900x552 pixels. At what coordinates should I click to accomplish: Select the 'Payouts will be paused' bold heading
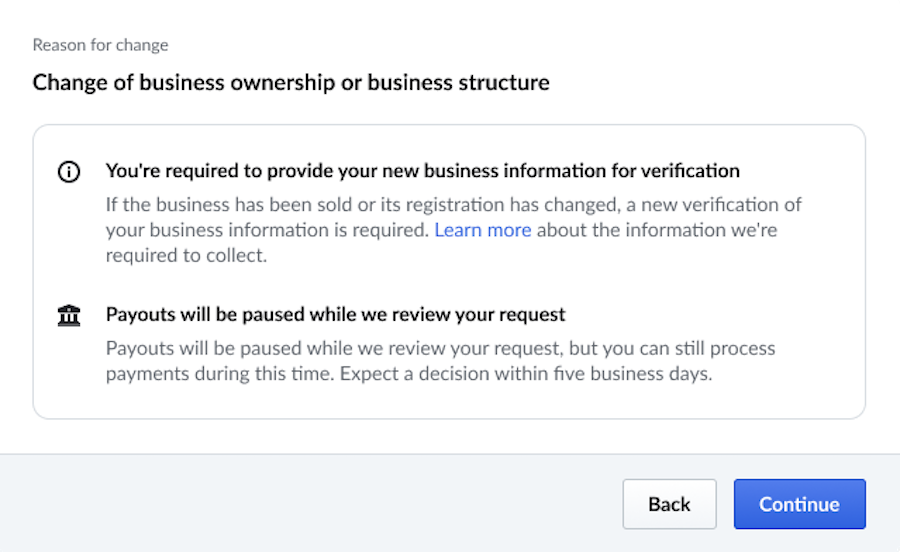coord(335,315)
